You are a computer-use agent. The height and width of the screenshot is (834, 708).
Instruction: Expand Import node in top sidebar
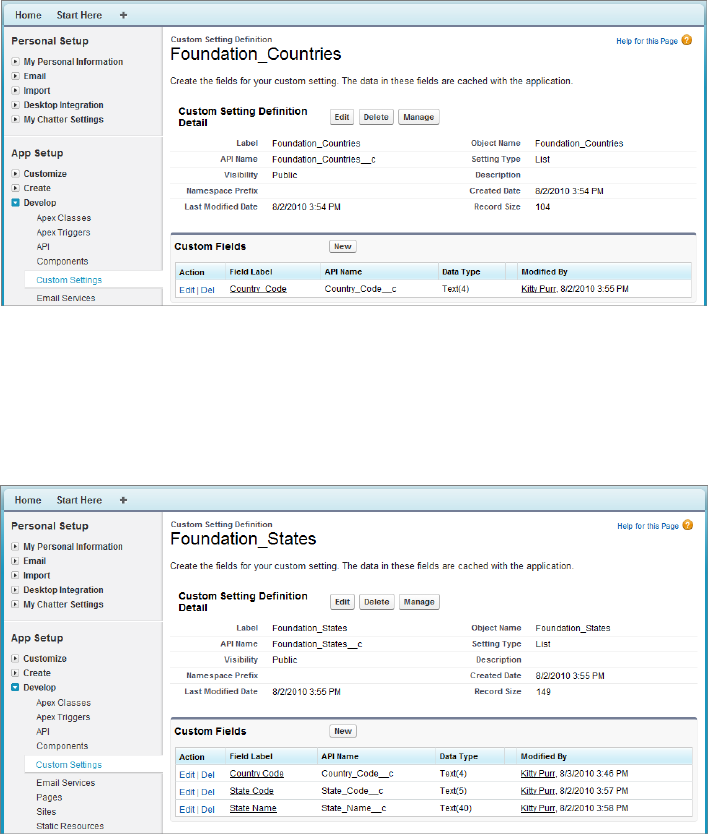tap(15, 90)
